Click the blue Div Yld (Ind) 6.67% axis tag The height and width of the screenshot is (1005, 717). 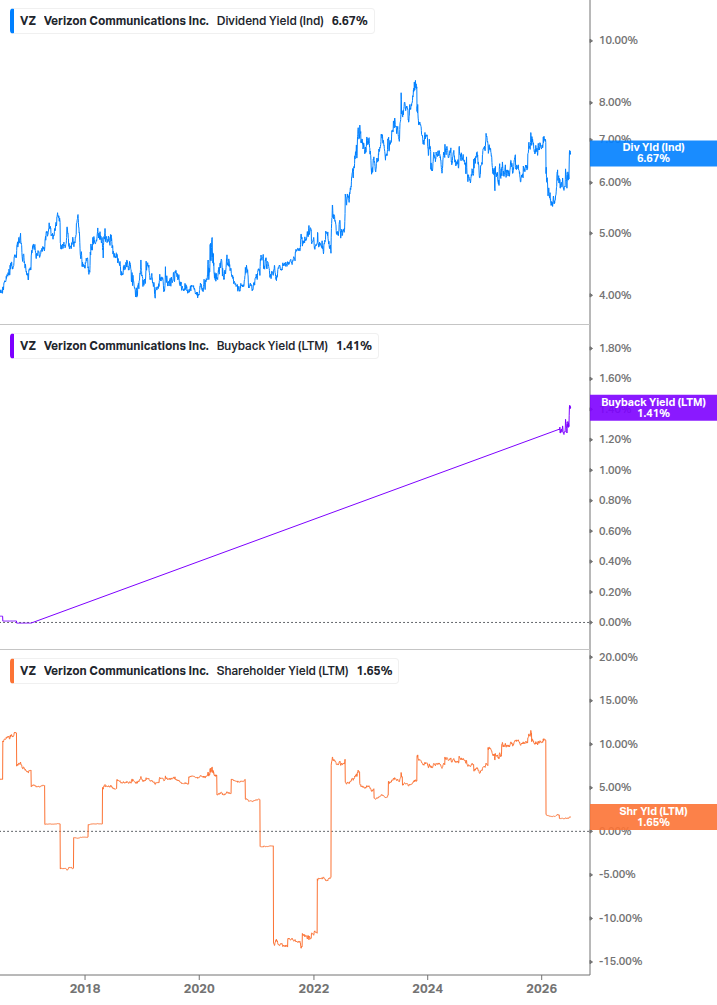coord(653,153)
